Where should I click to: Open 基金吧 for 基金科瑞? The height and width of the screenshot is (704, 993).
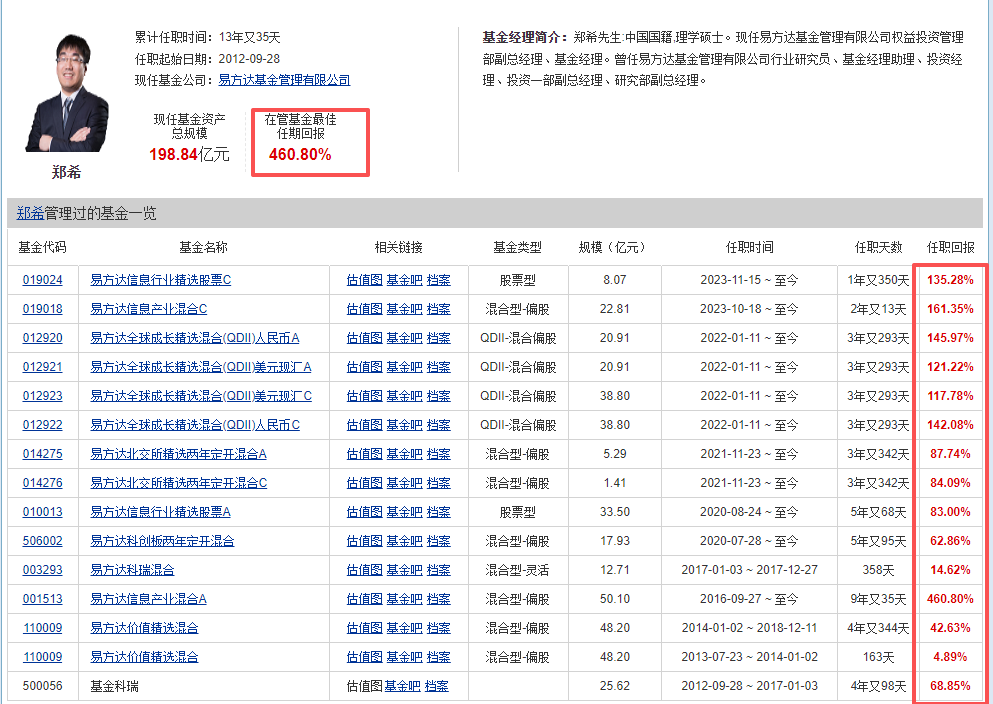402,686
